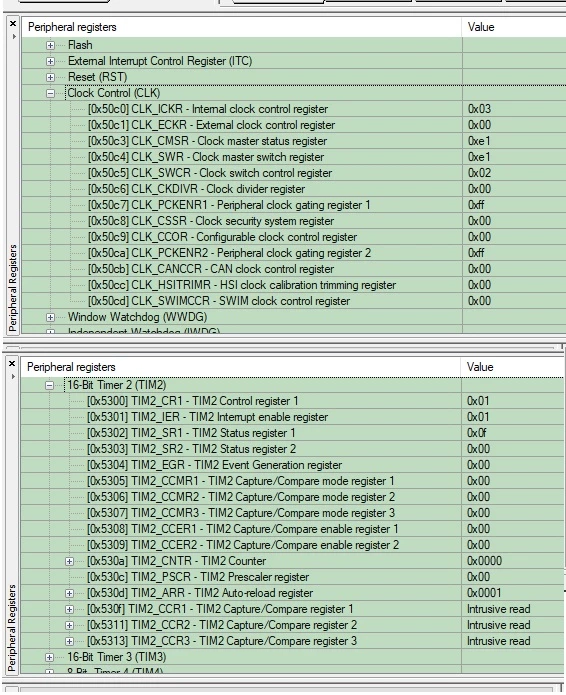This screenshot has width=566, height=695.
Task: Expand External Interrupt Control Register (ITC)
Action: click(x=50, y=61)
